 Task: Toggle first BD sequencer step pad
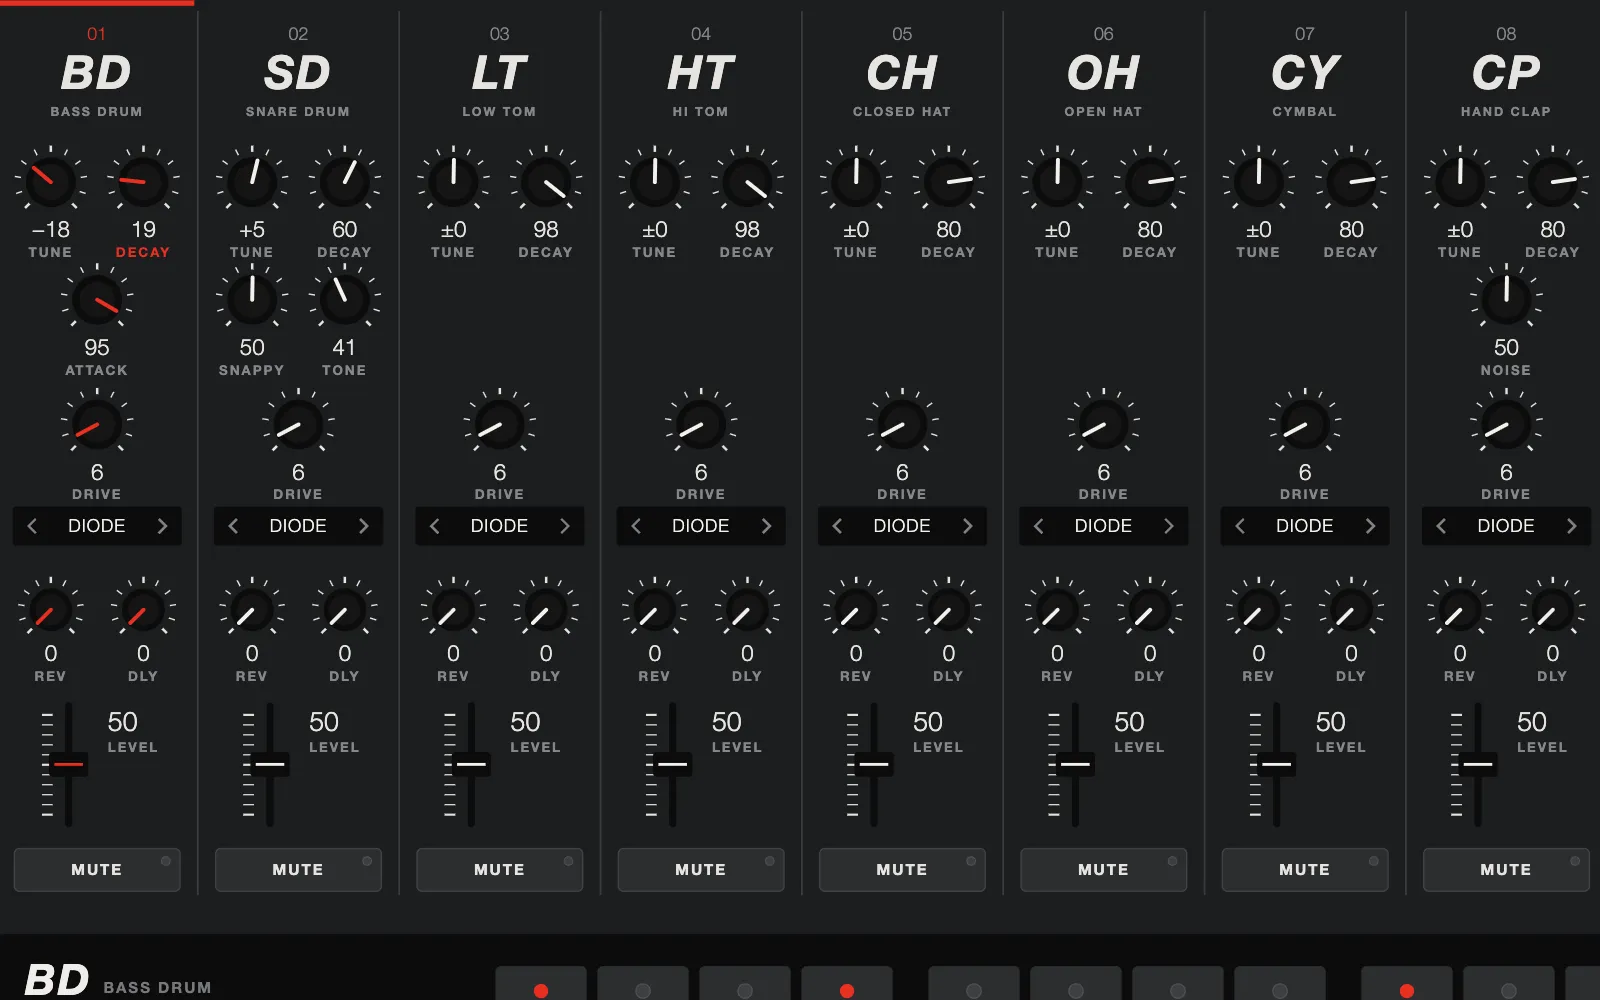coord(541,984)
